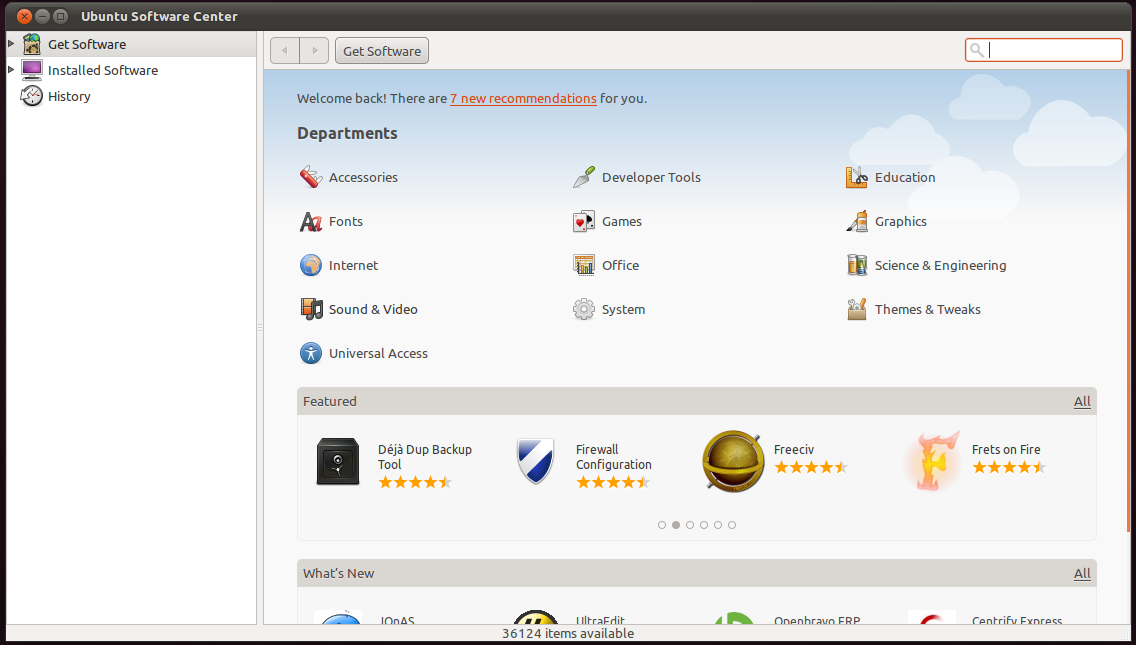This screenshot has width=1136, height=645.
Task: Open the Themes & Tweaks label
Action: 927,309
